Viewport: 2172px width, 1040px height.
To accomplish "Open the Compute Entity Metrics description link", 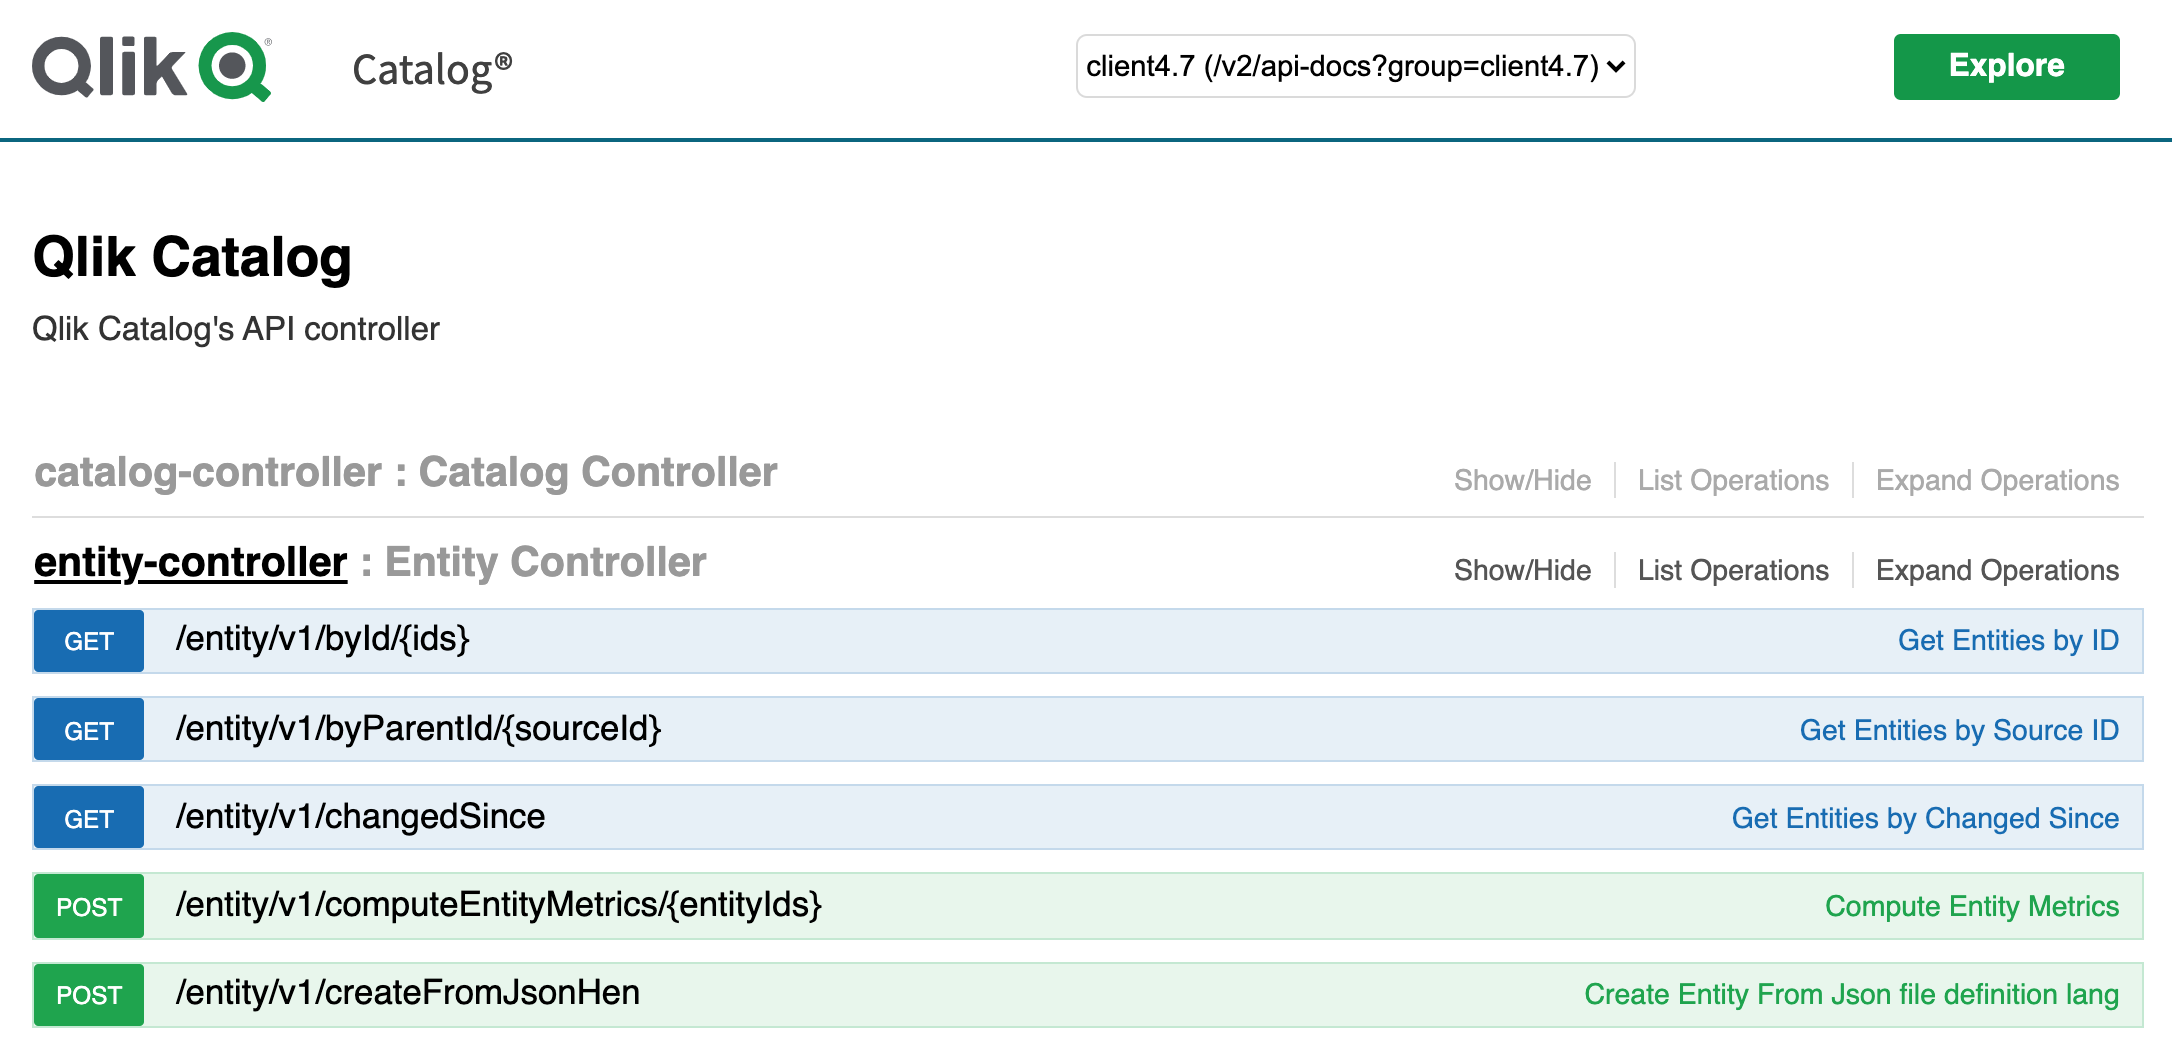I will pos(1971,907).
